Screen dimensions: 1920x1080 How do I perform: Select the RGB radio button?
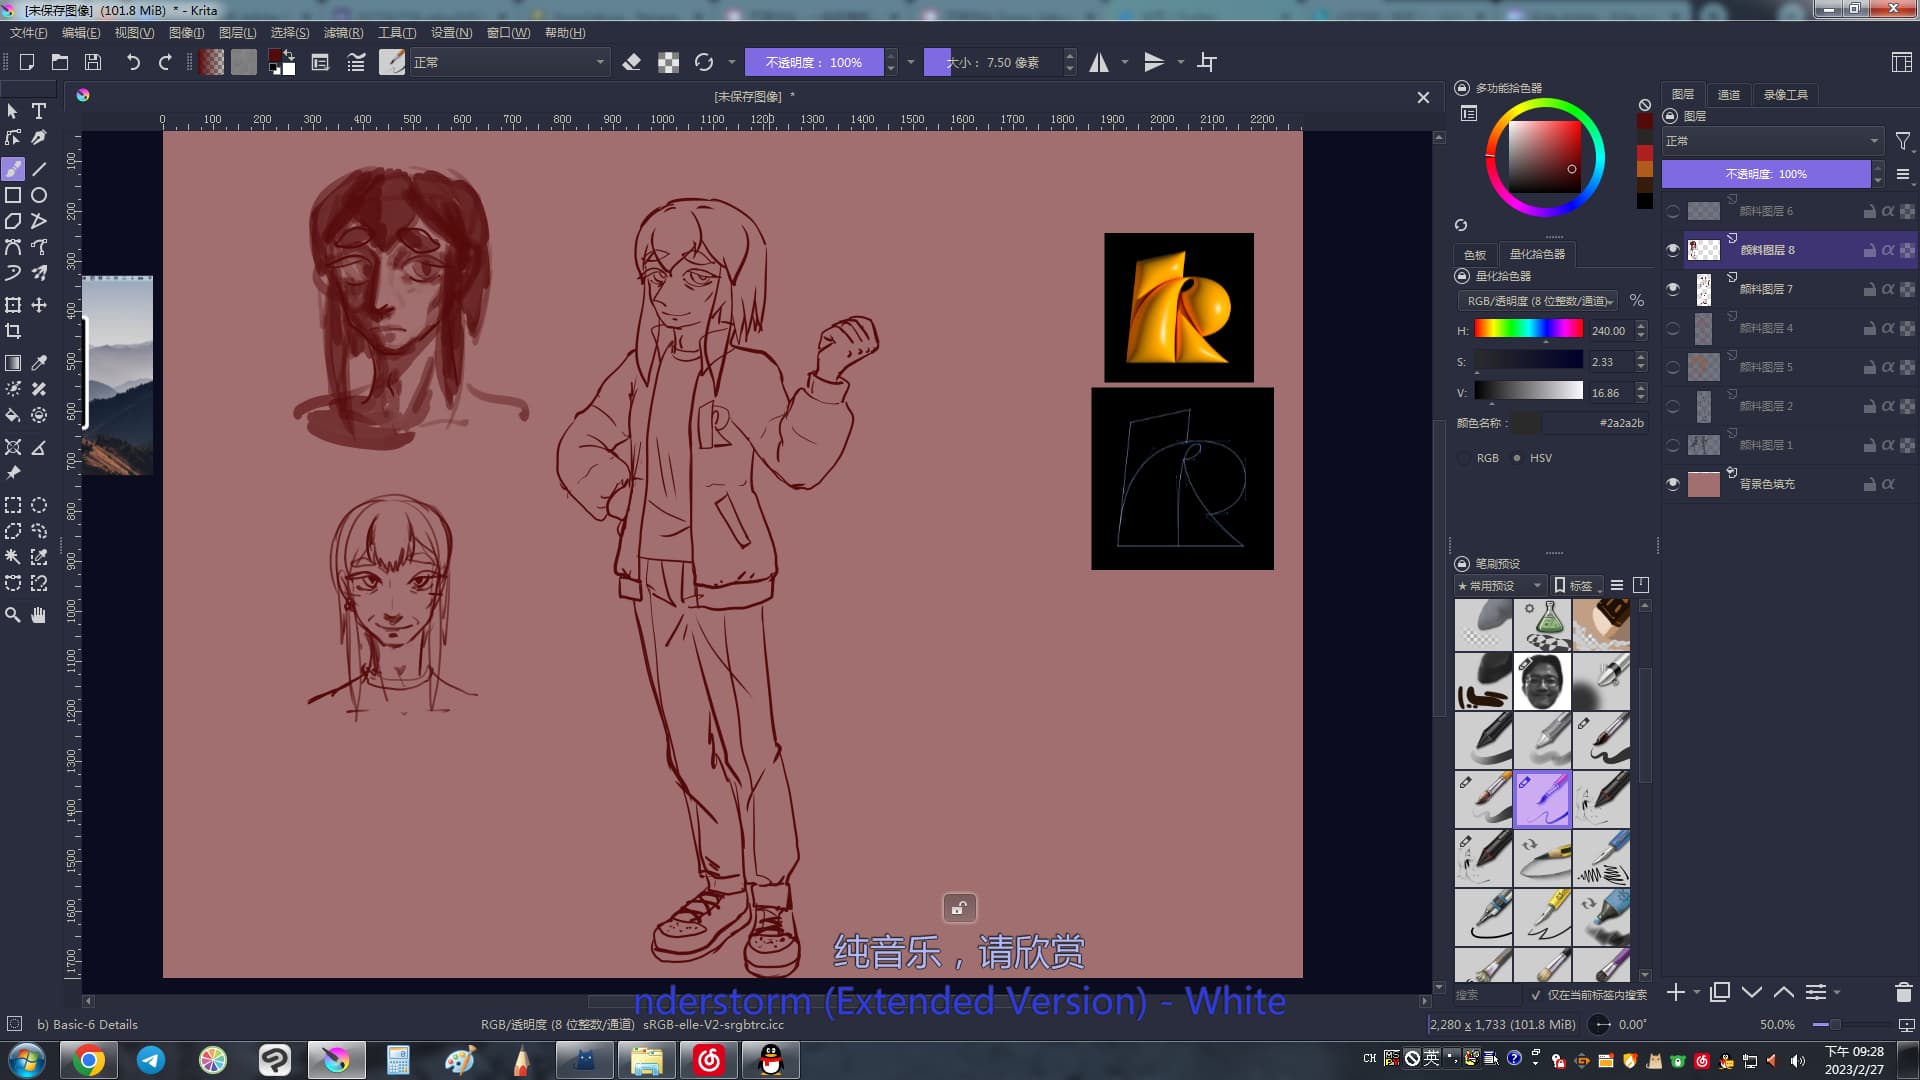[x=1465, y=458]
